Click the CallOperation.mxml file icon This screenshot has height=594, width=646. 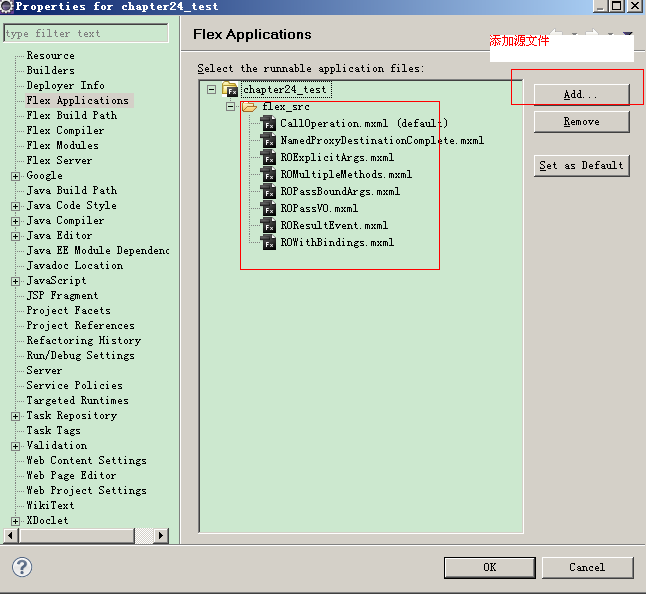(x=268, y=123)
